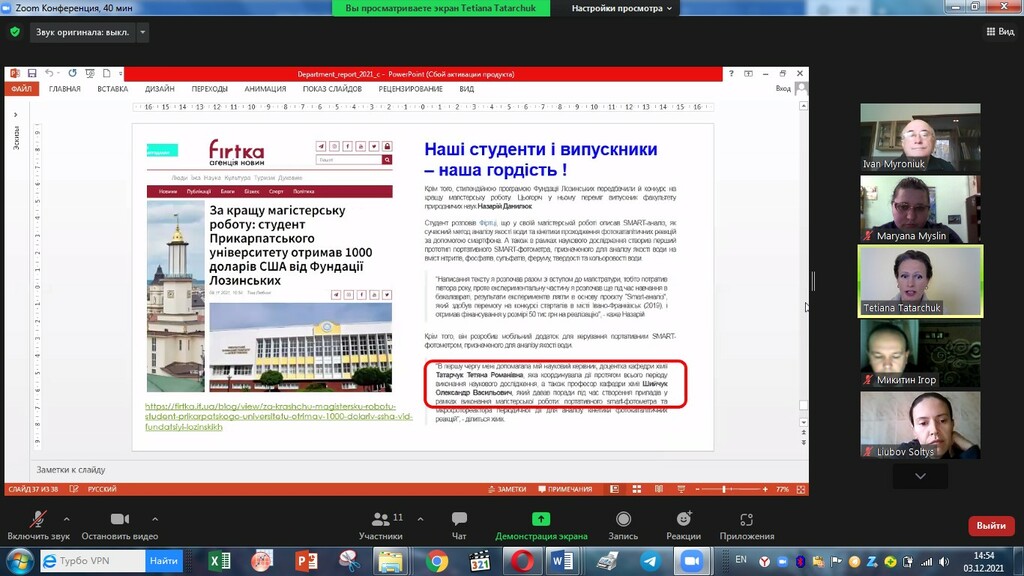The height and width of the screenshot is (576, 1024).
Task: Expand audio options arrow next to microphone
Action: [67, 519]
